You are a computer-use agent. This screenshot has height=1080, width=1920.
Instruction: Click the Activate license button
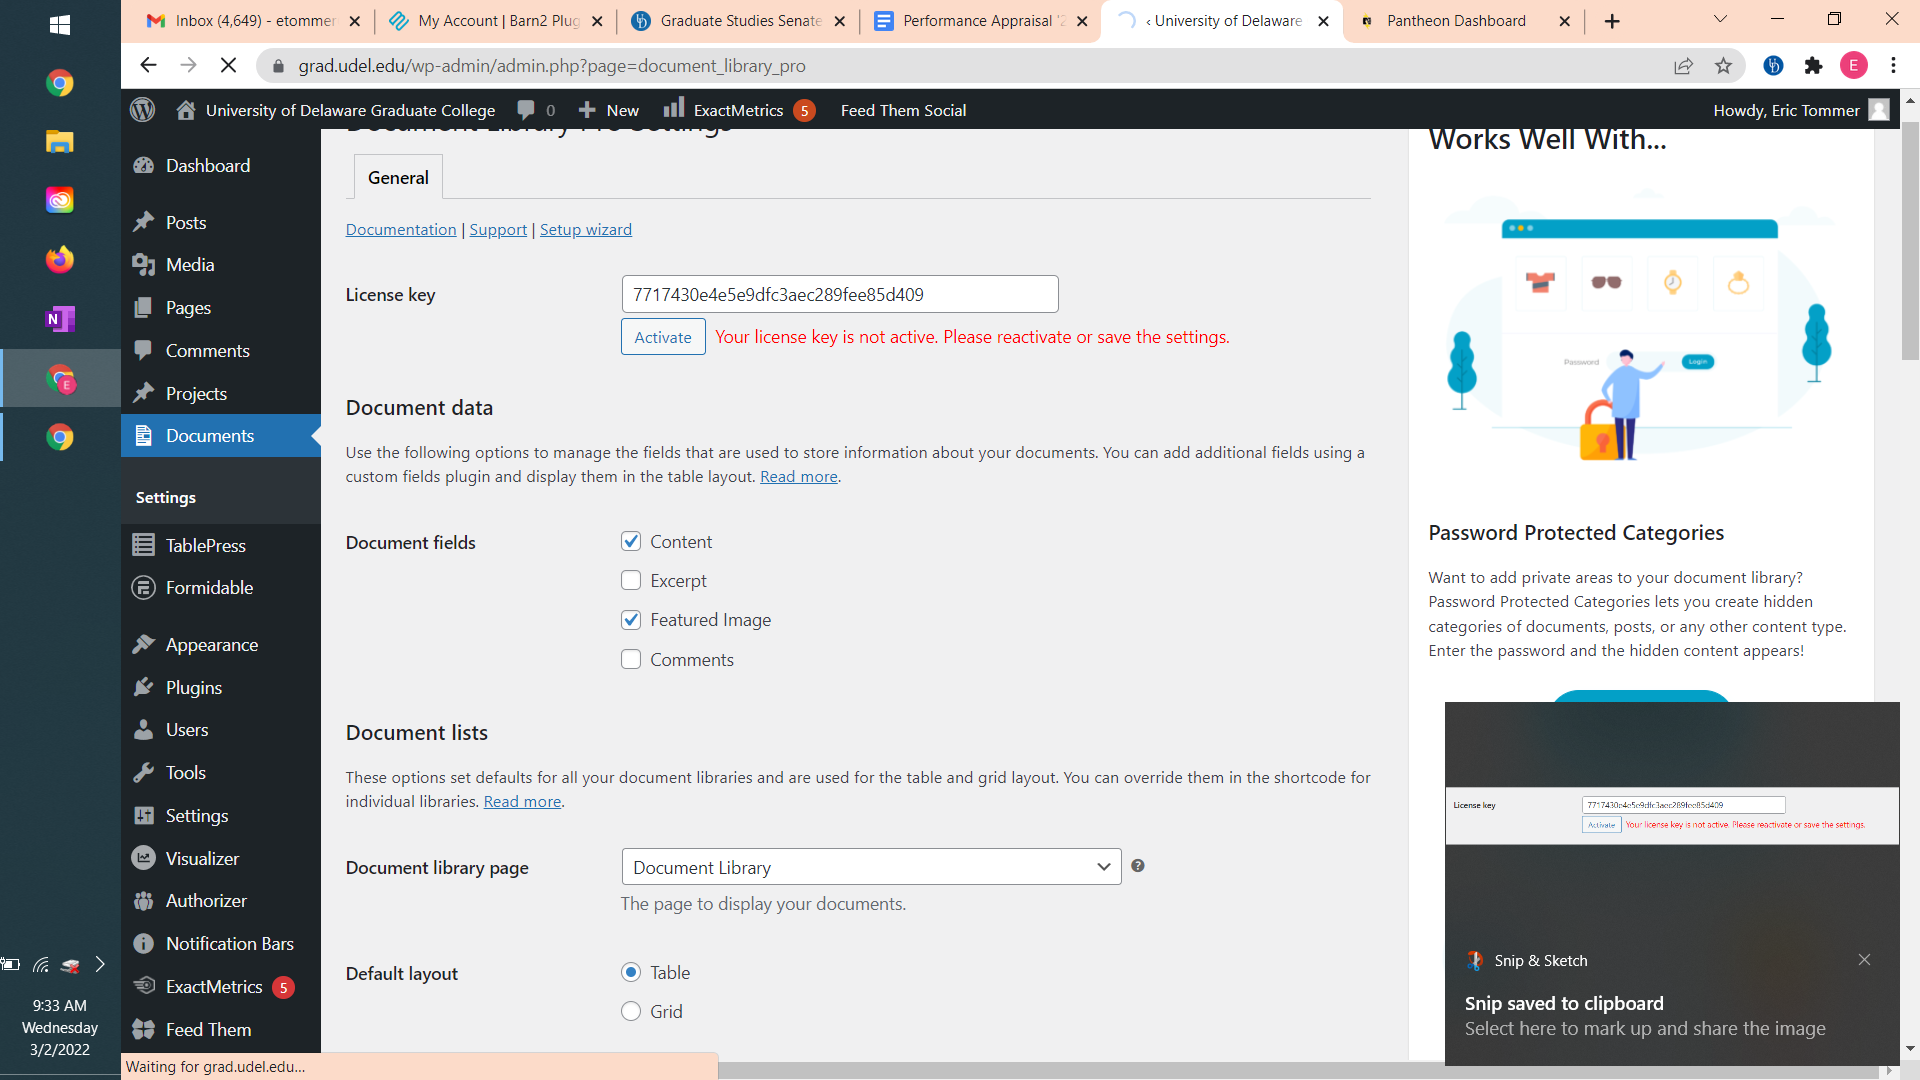pos(663,337)
